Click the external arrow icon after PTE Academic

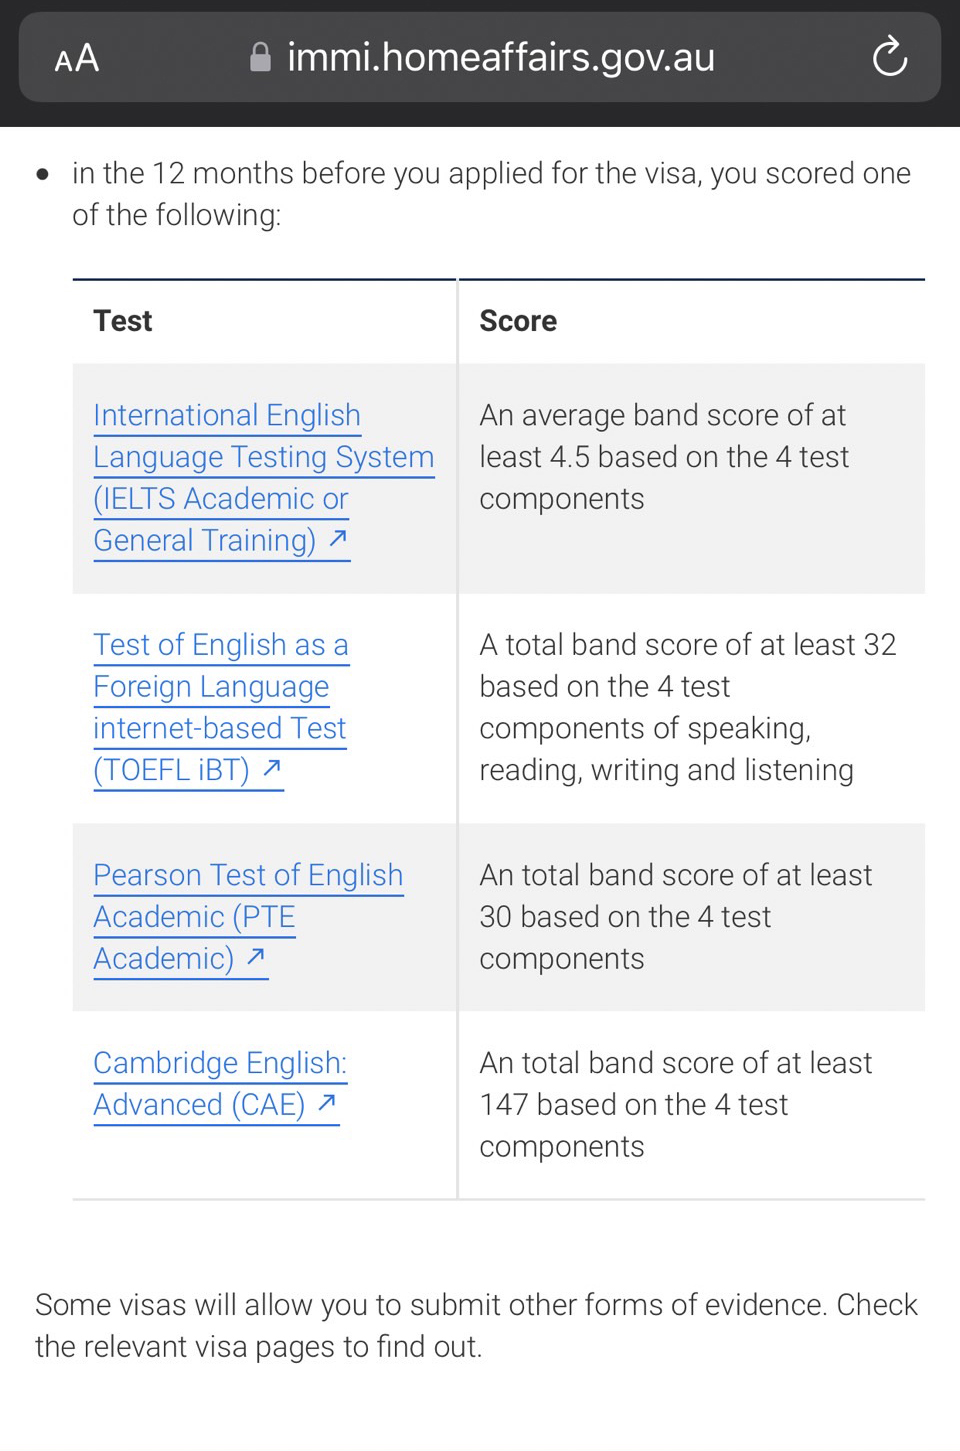click(256, 957)
